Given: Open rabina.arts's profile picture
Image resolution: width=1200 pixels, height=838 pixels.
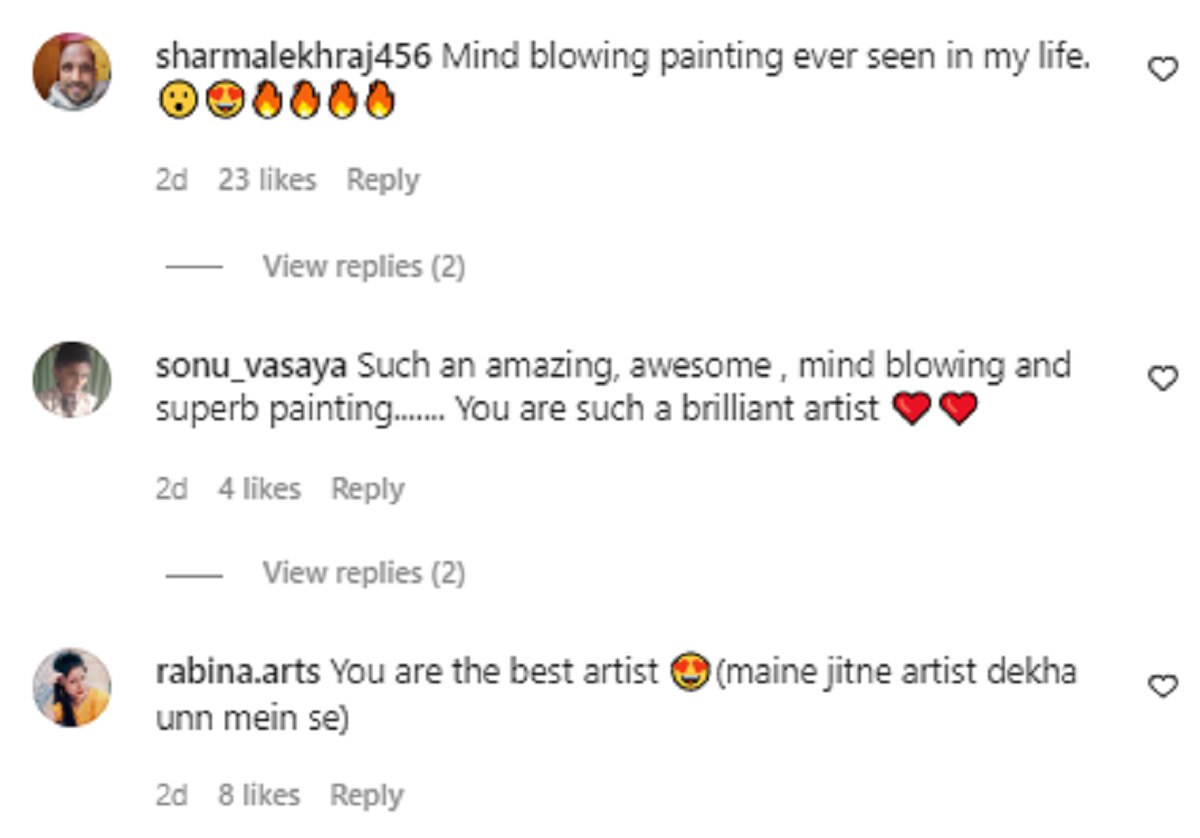Looking at the screenshot, I should point(72,687).
